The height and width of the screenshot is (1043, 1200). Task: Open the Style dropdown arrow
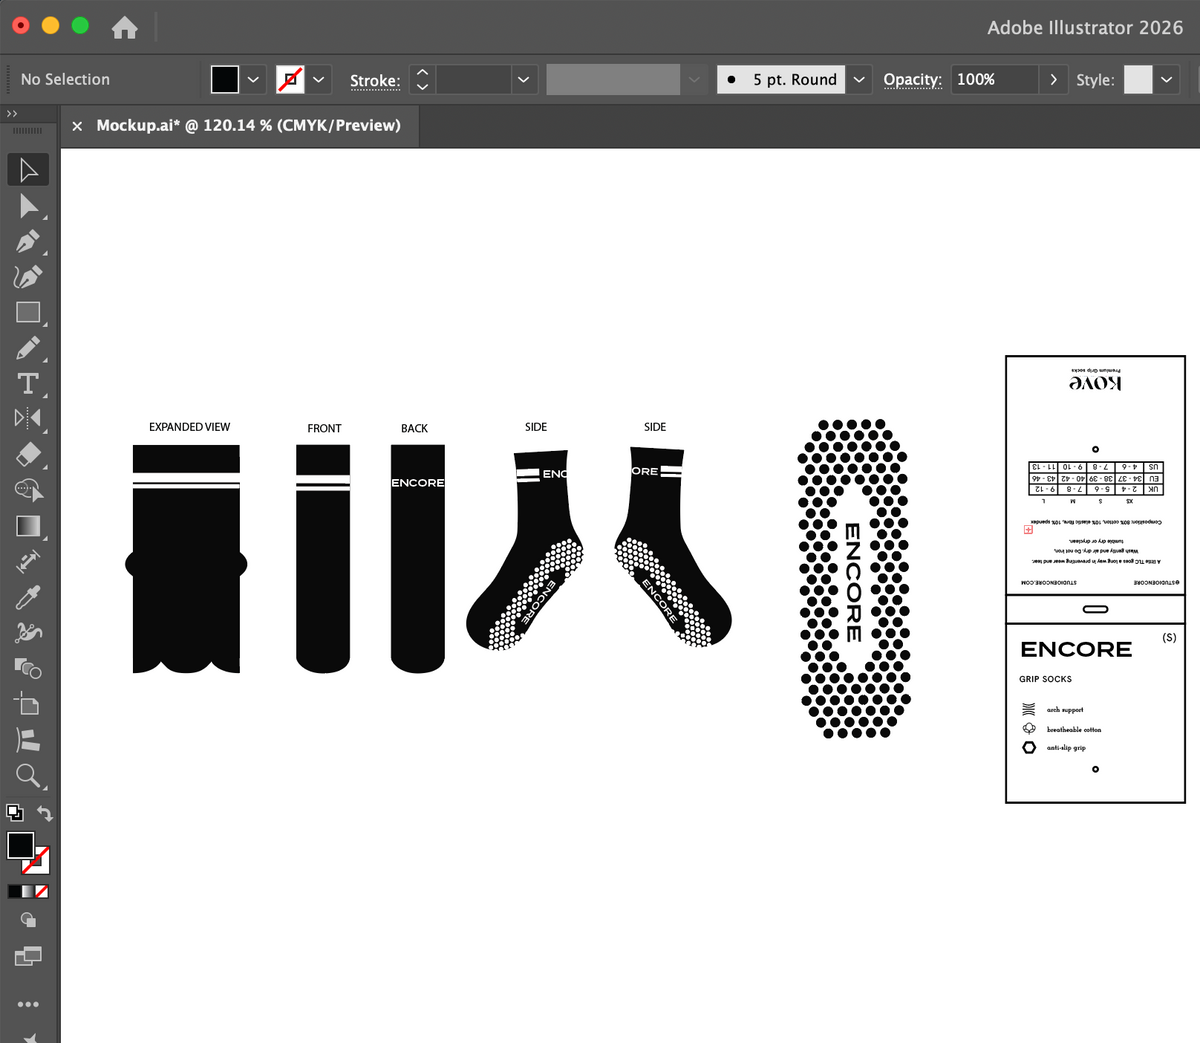pos(1167,79)
